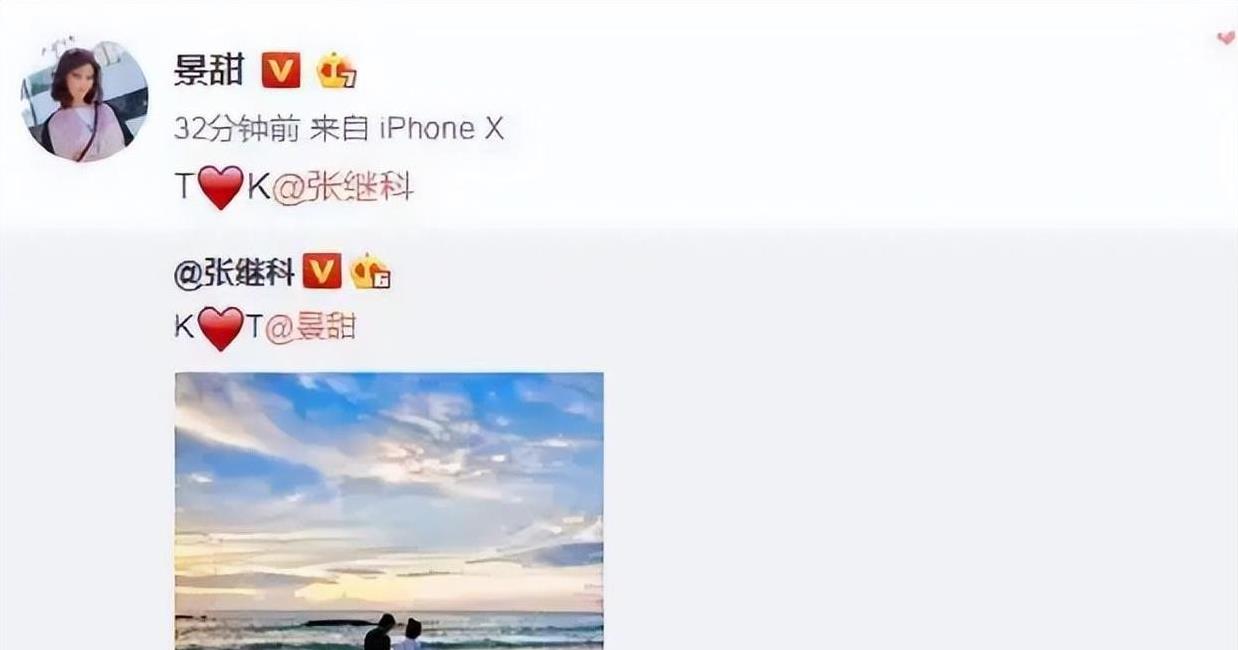Open @张继科 mention in 景甜's post
Screen dimensions: 1238x650
click(x=343, y=187)
